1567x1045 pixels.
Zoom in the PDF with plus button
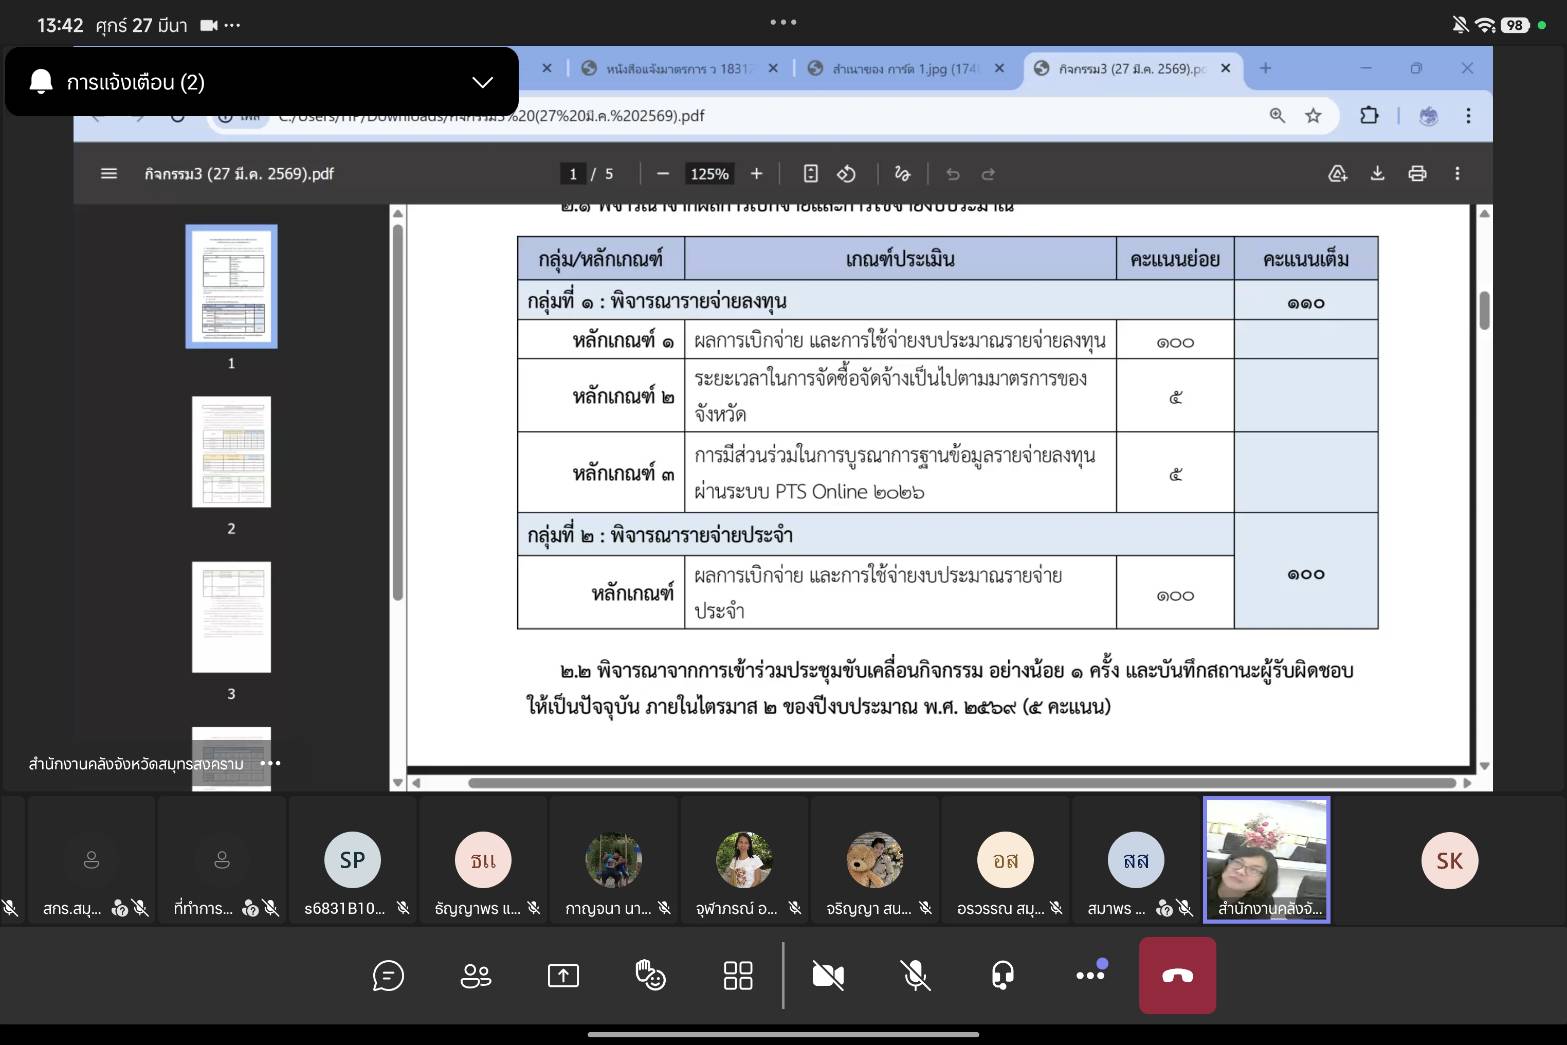[757, 174]
